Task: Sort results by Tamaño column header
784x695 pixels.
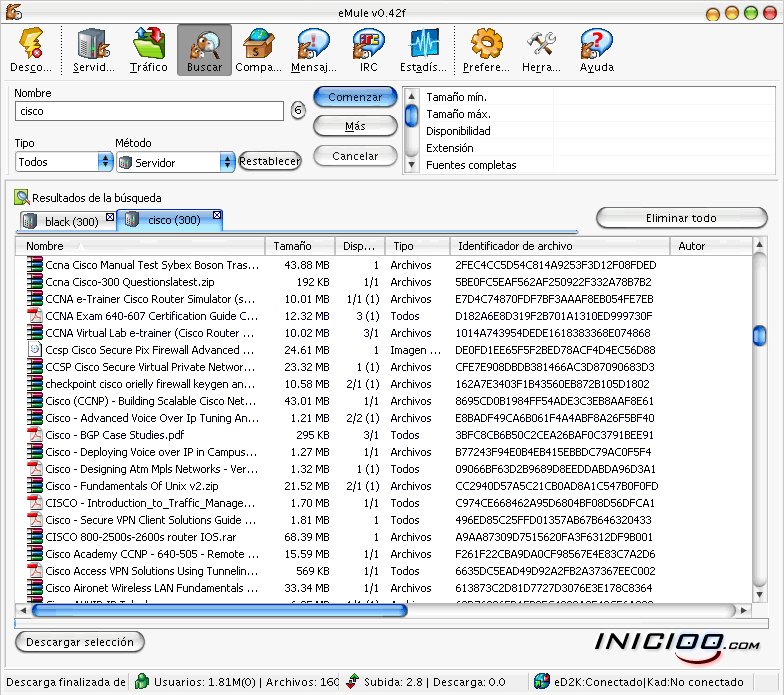Action: click(x=300, y=246)
